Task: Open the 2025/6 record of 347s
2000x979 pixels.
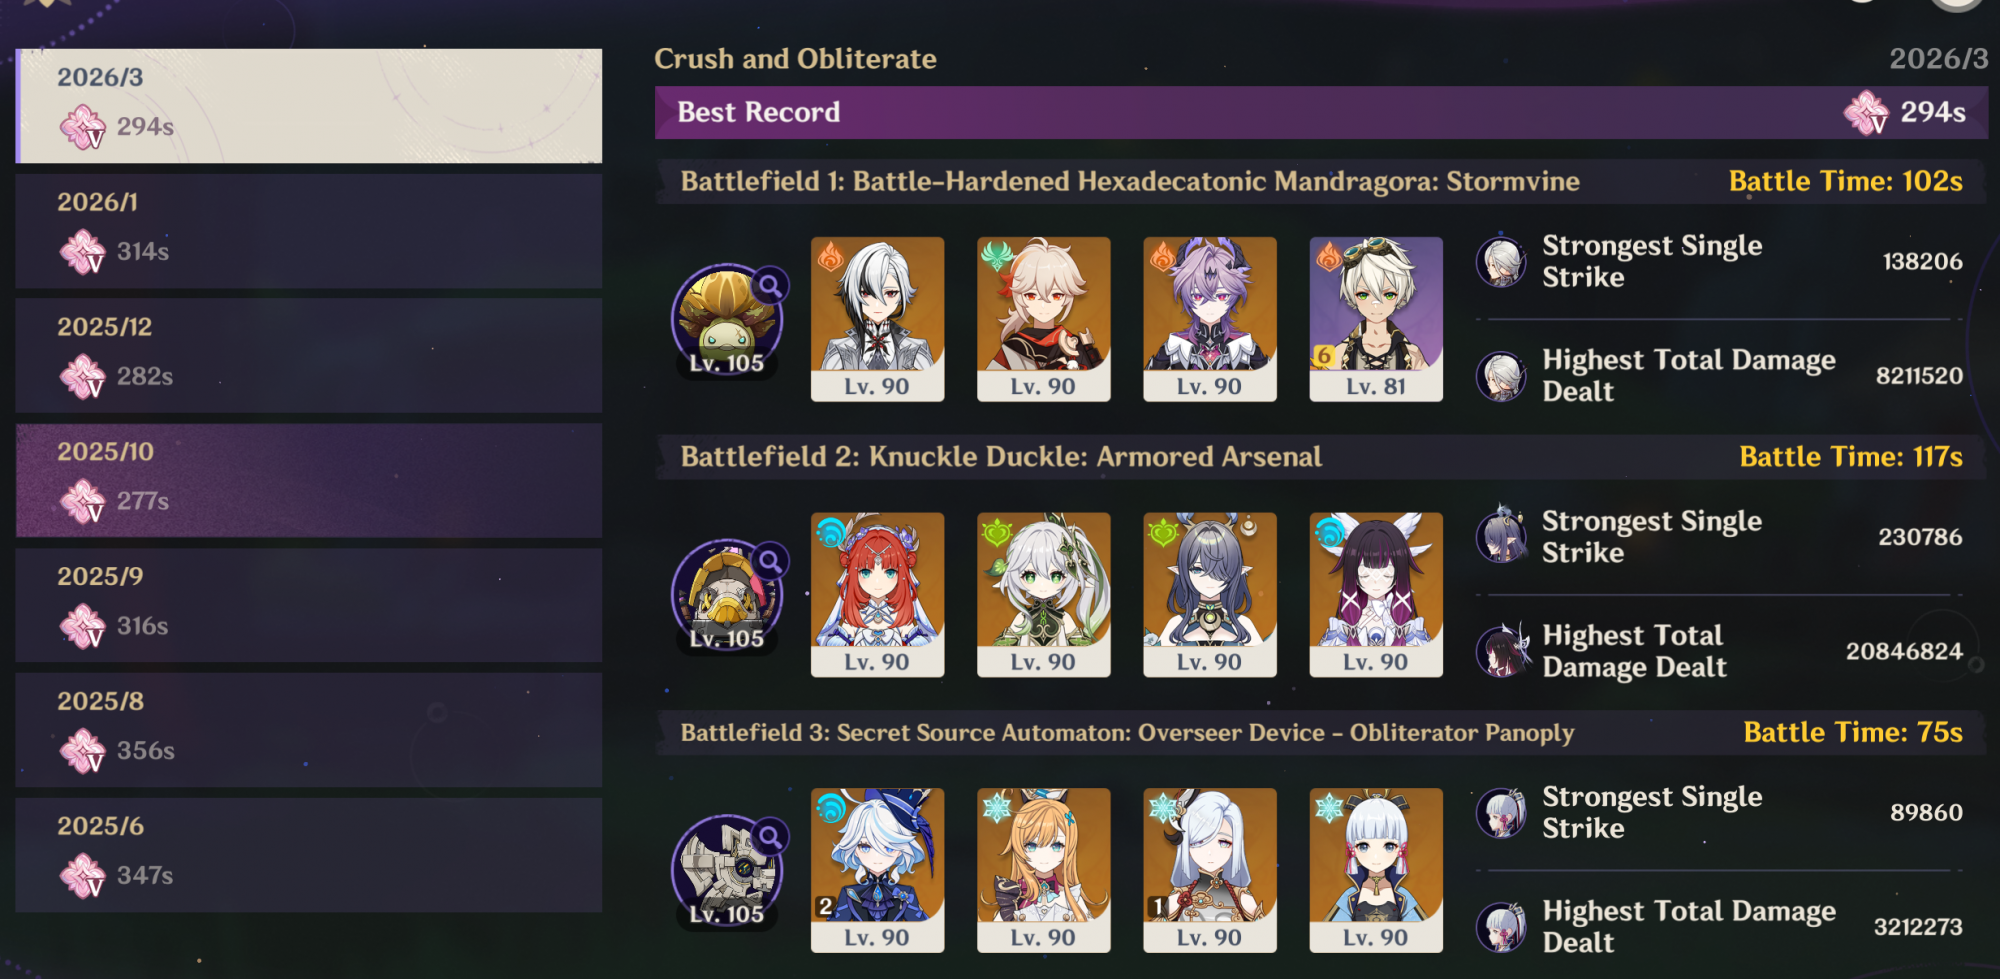Action: point(309,855)
